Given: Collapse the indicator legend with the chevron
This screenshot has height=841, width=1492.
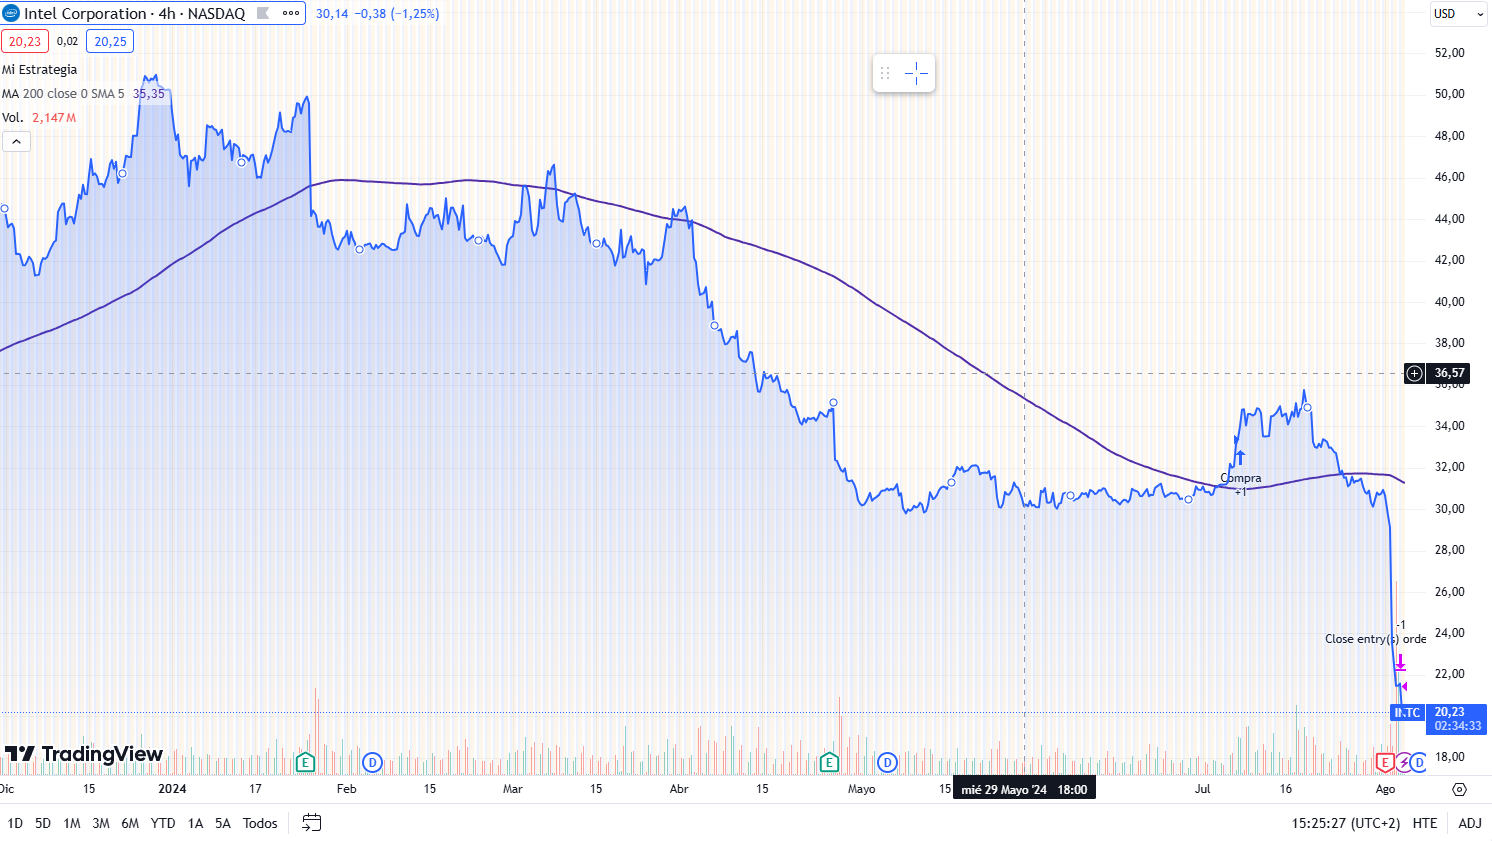Looking at the screenshot, I should [16, 142].
